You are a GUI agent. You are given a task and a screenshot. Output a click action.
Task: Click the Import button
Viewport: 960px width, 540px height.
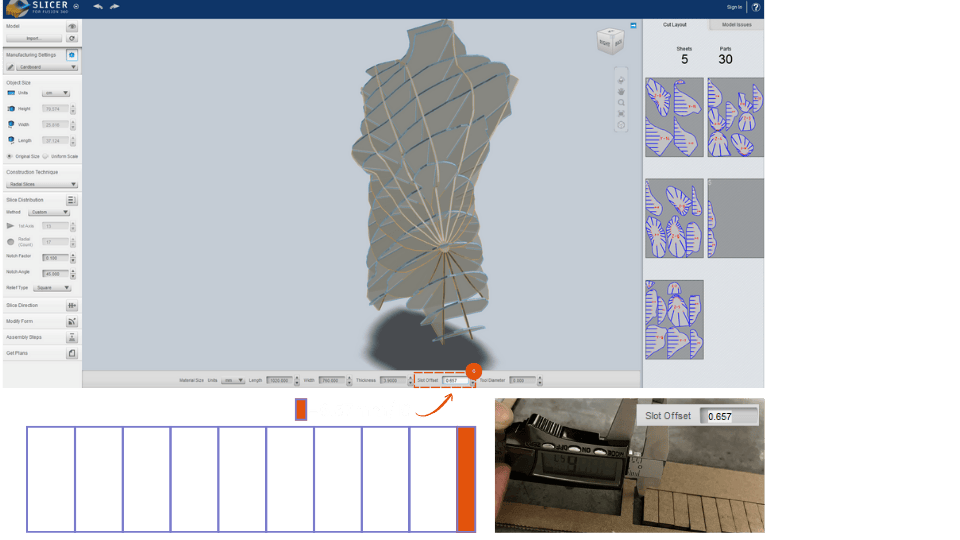click(x=33, y=38)
